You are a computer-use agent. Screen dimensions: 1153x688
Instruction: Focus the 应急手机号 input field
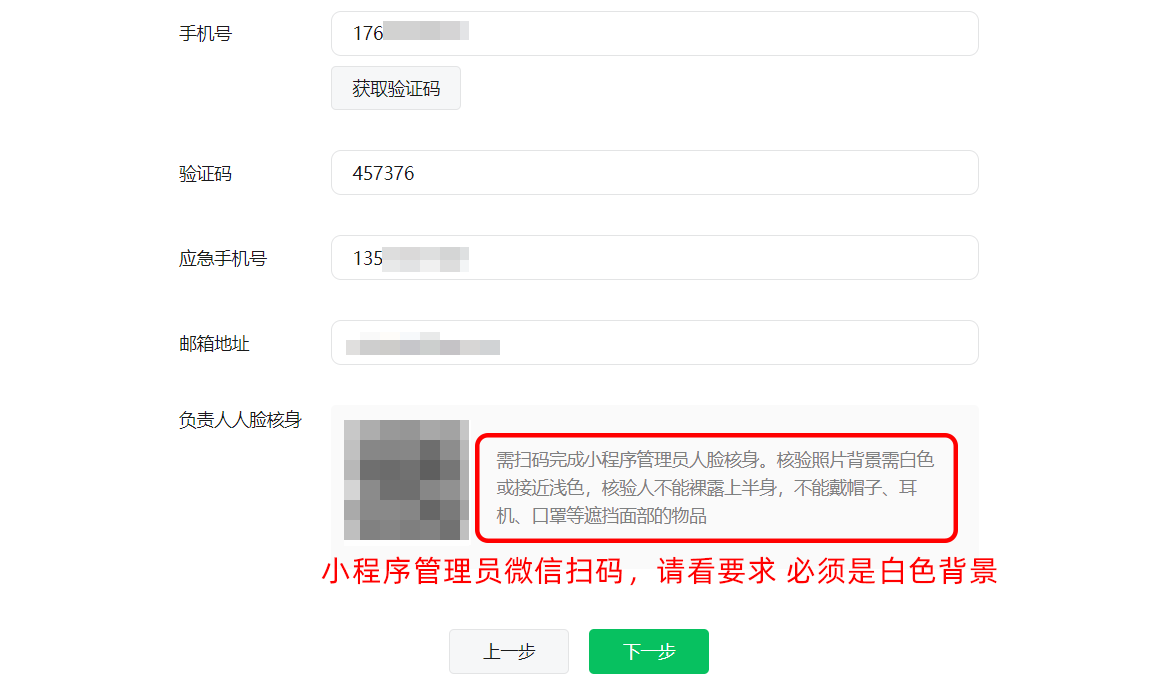pos(654,258)
